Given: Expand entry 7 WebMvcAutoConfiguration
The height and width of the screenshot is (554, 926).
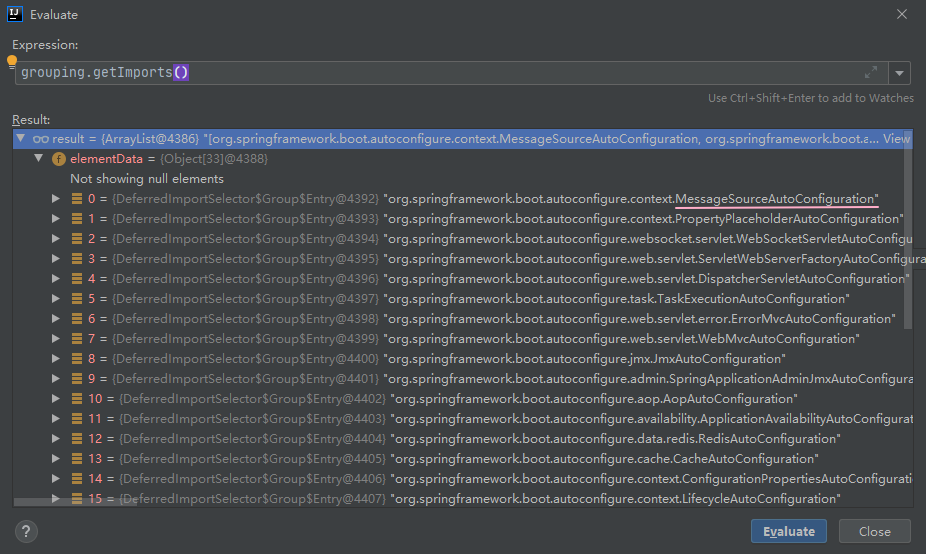Looking at the screenshot, I should (x=56, y=339).
